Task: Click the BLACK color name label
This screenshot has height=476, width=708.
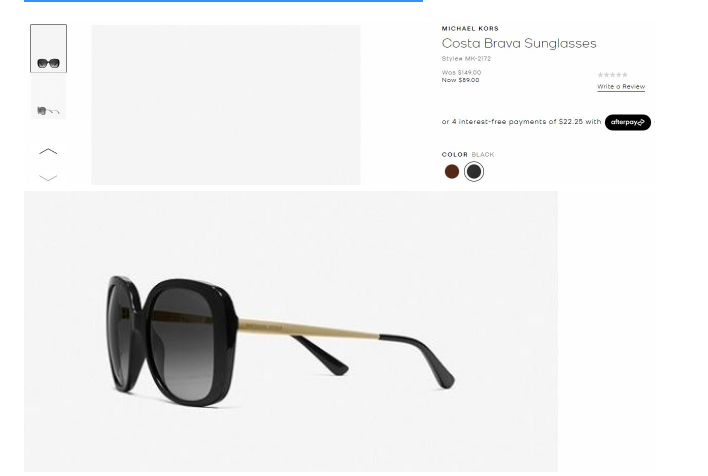Action: tap(483, 154)
